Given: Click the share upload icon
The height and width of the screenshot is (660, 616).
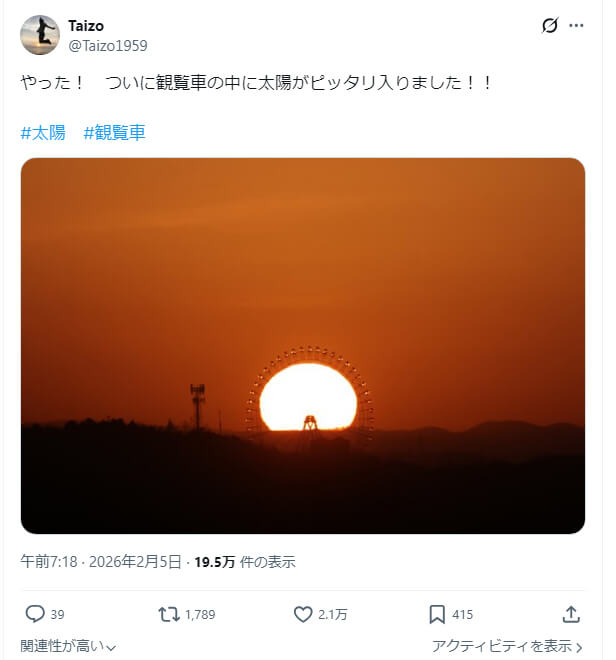Looking at the screenshot, I should click(x=572, y=614).
